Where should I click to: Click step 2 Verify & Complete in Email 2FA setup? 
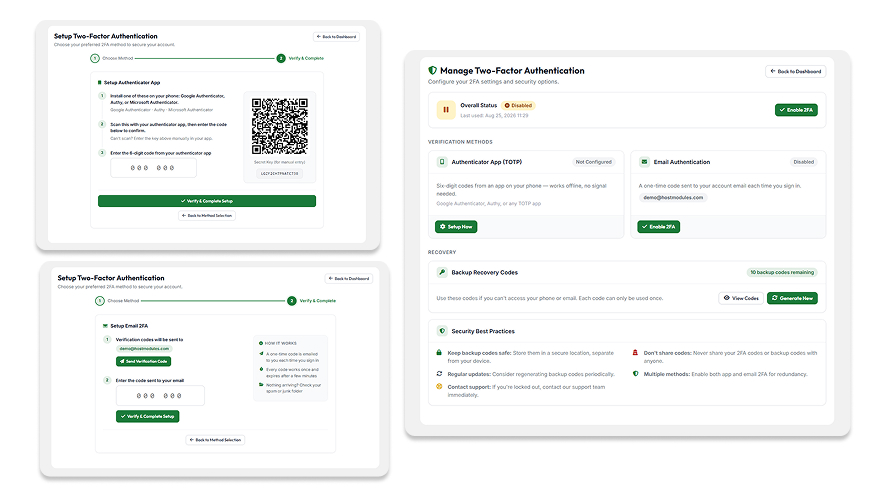(312, 301)
